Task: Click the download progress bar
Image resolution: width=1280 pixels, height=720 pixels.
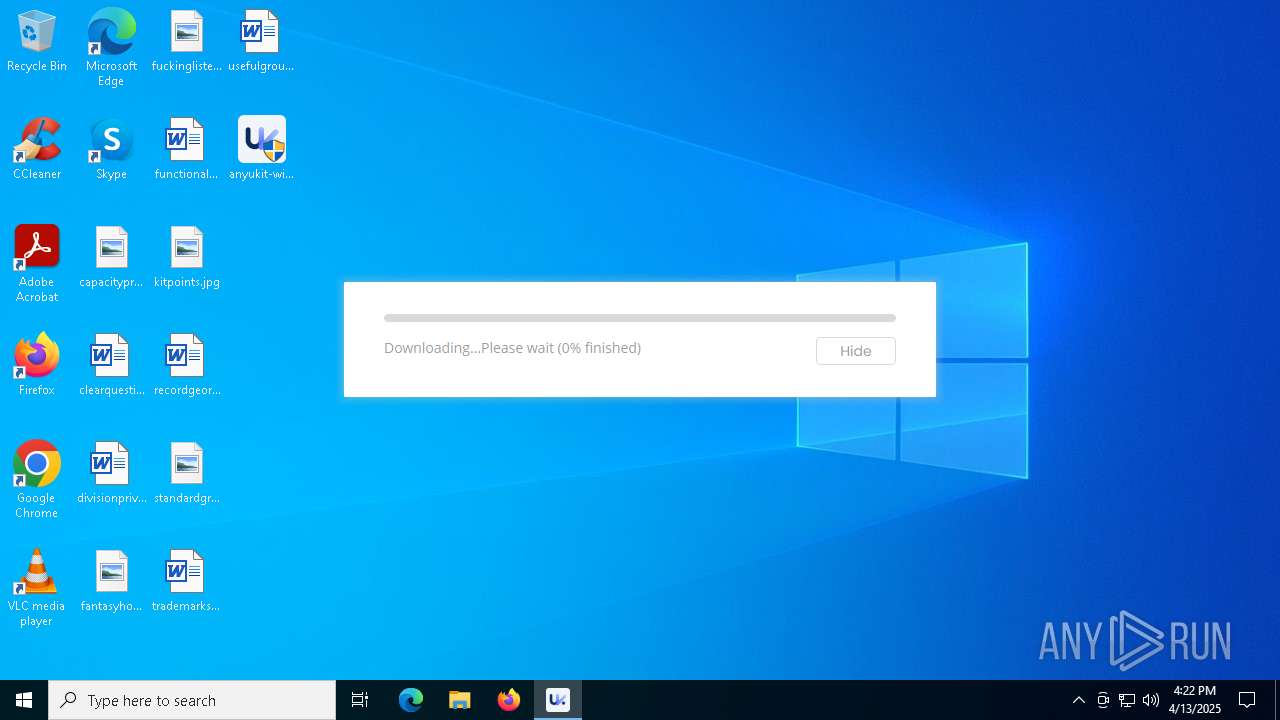Action: [x=640, y=318]
